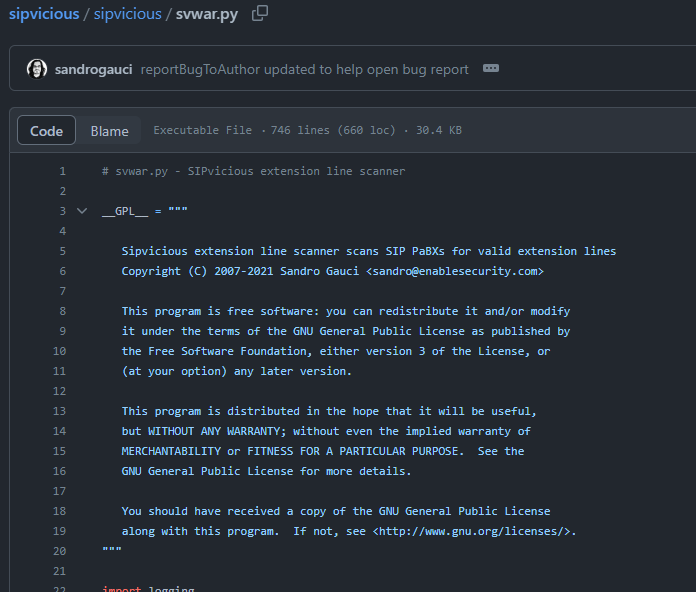Image resolution: width=696 pixels, height=592 pixels.
Task: Open sandrogauci avatar image
Action: (x=37, y=69)
